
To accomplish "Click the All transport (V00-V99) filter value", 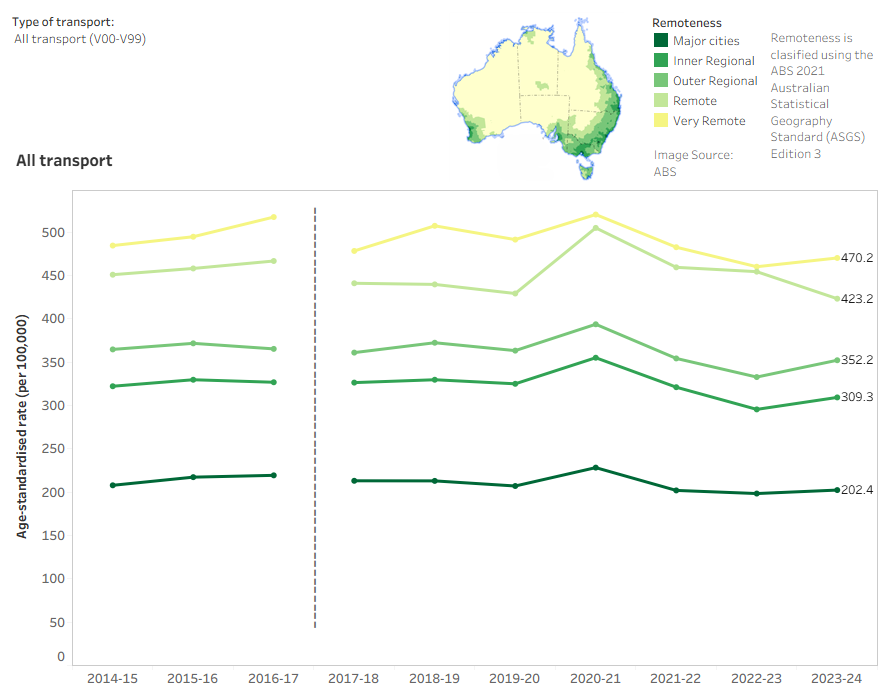I will 80,39.
